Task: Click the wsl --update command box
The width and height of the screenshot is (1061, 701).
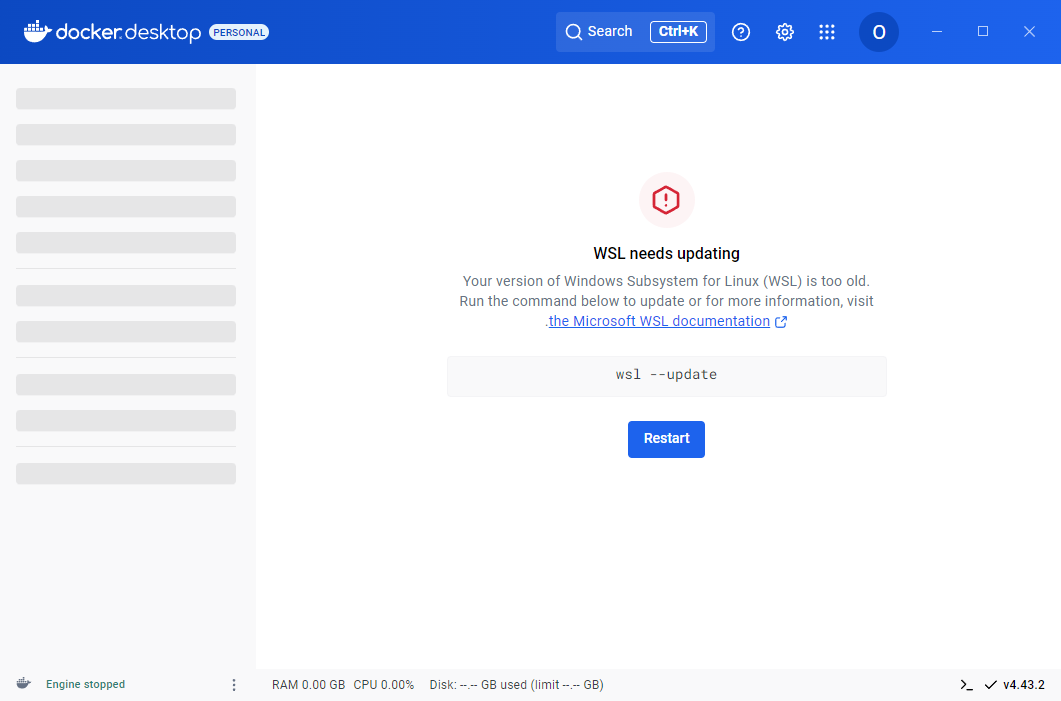Action: tap(667, 376)
